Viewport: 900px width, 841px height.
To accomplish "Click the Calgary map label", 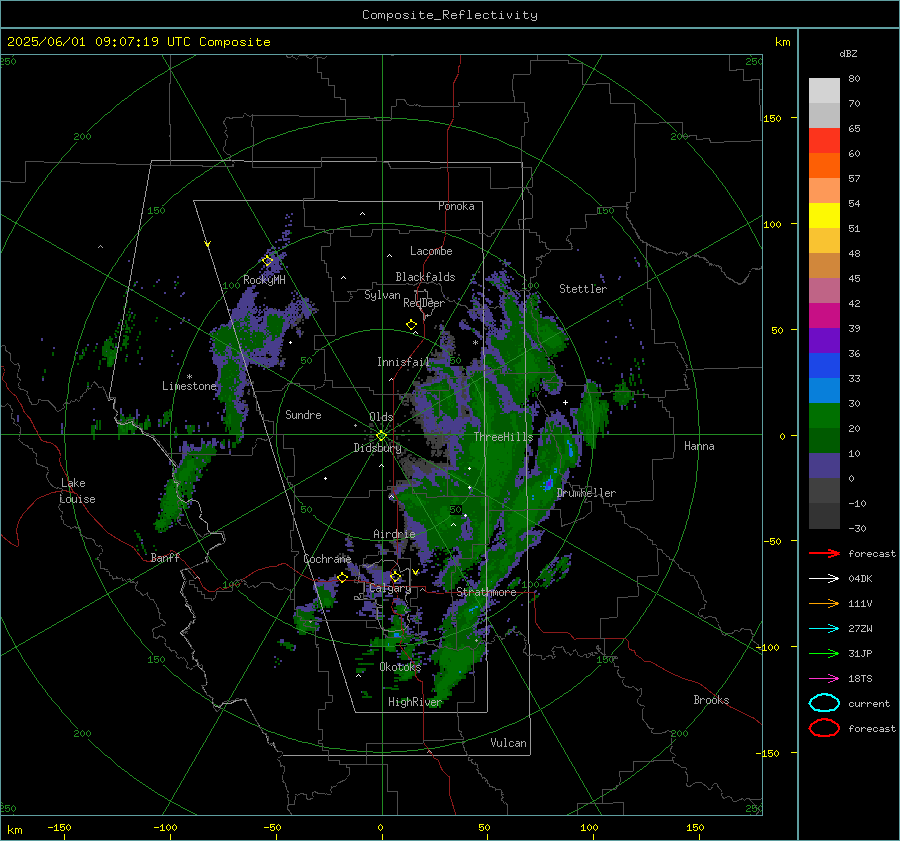I will 390,588.
